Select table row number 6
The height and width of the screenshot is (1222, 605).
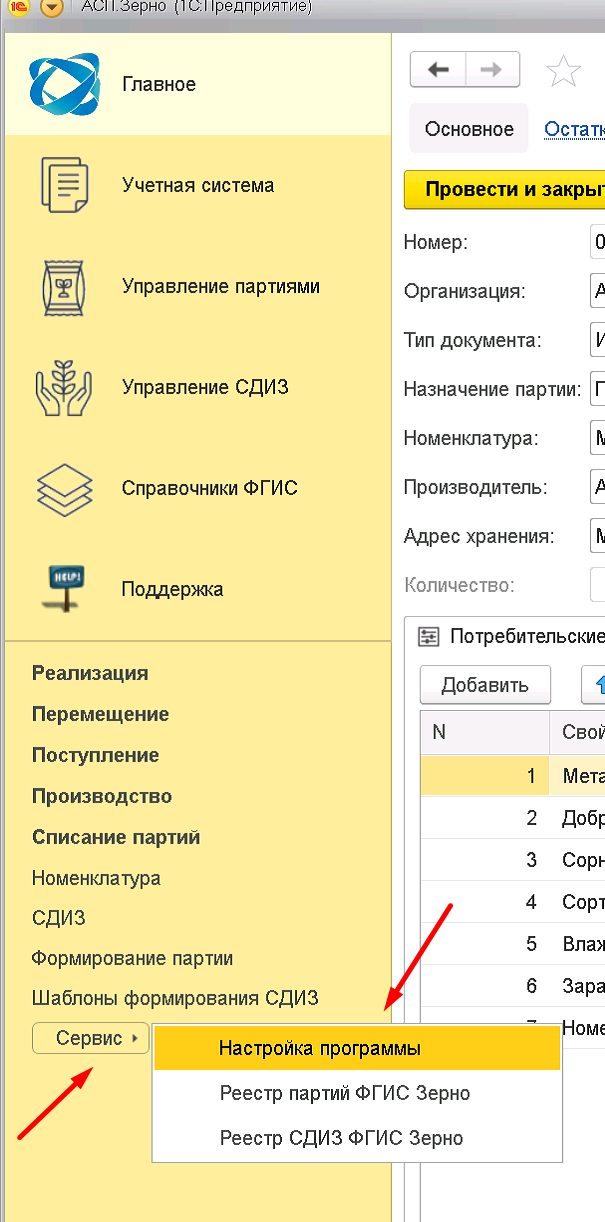point(512,986)
